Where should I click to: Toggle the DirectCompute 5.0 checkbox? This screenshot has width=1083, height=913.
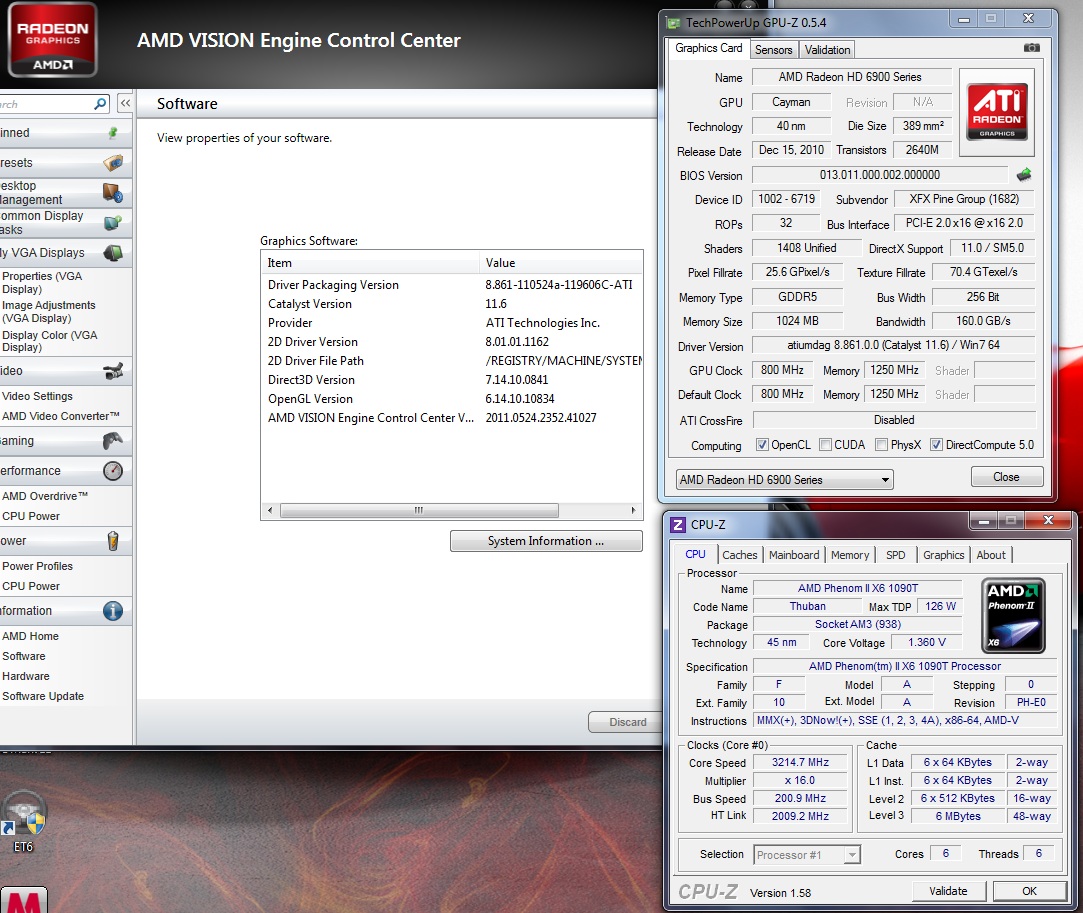[937, 445]
